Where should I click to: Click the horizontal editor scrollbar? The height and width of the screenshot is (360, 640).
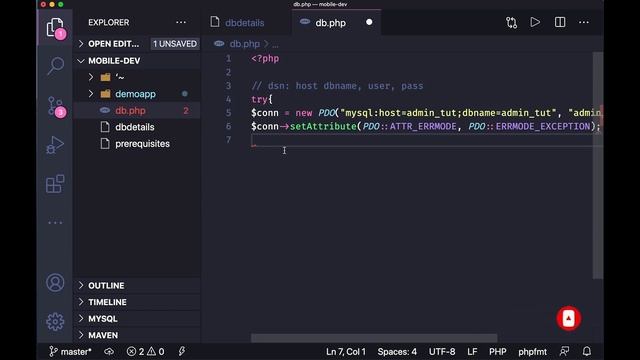click(x=374, y=338)
